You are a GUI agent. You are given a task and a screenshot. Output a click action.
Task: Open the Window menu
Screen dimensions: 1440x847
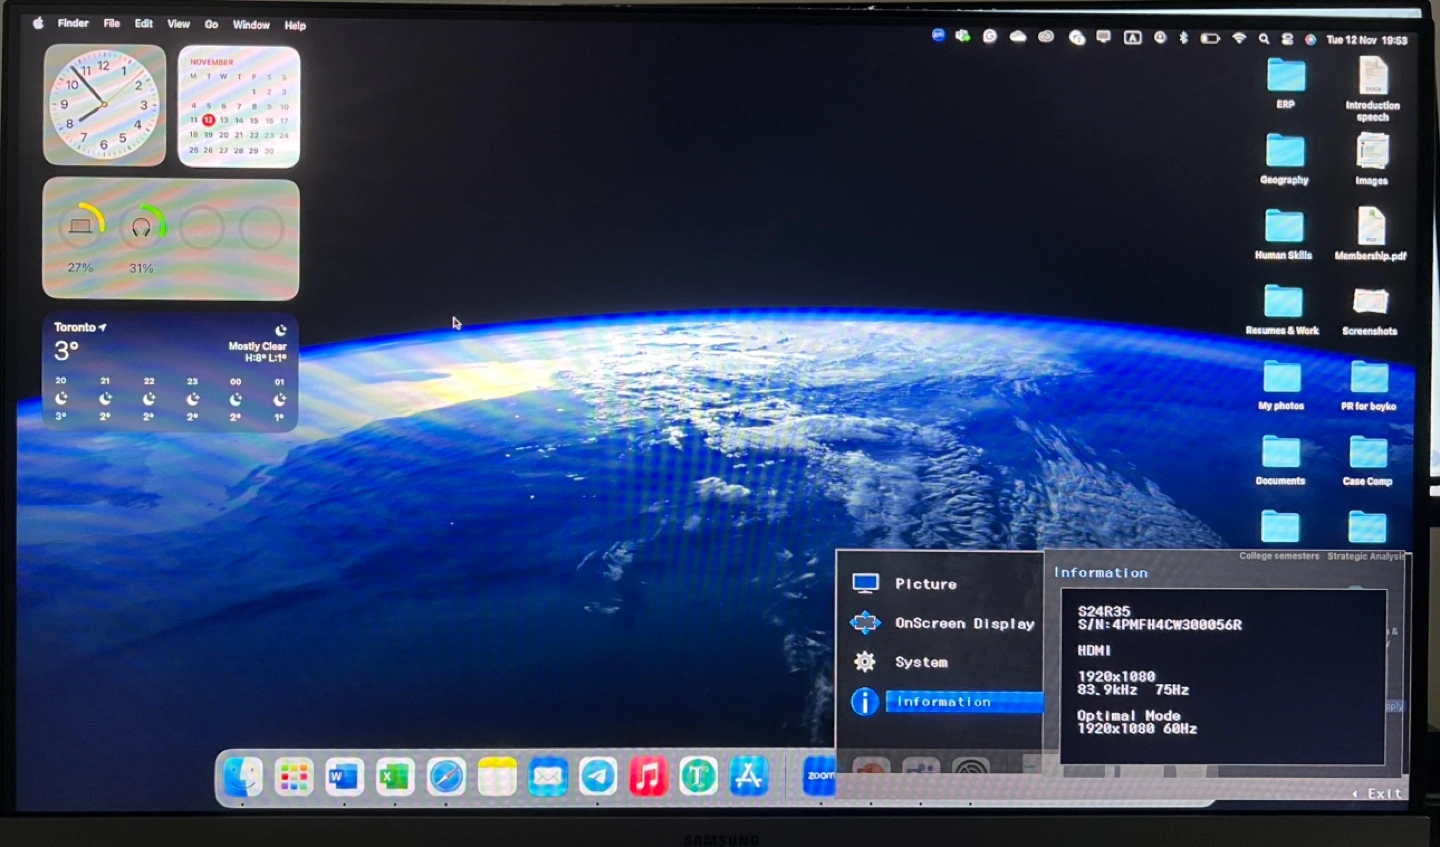coord(251,25)
